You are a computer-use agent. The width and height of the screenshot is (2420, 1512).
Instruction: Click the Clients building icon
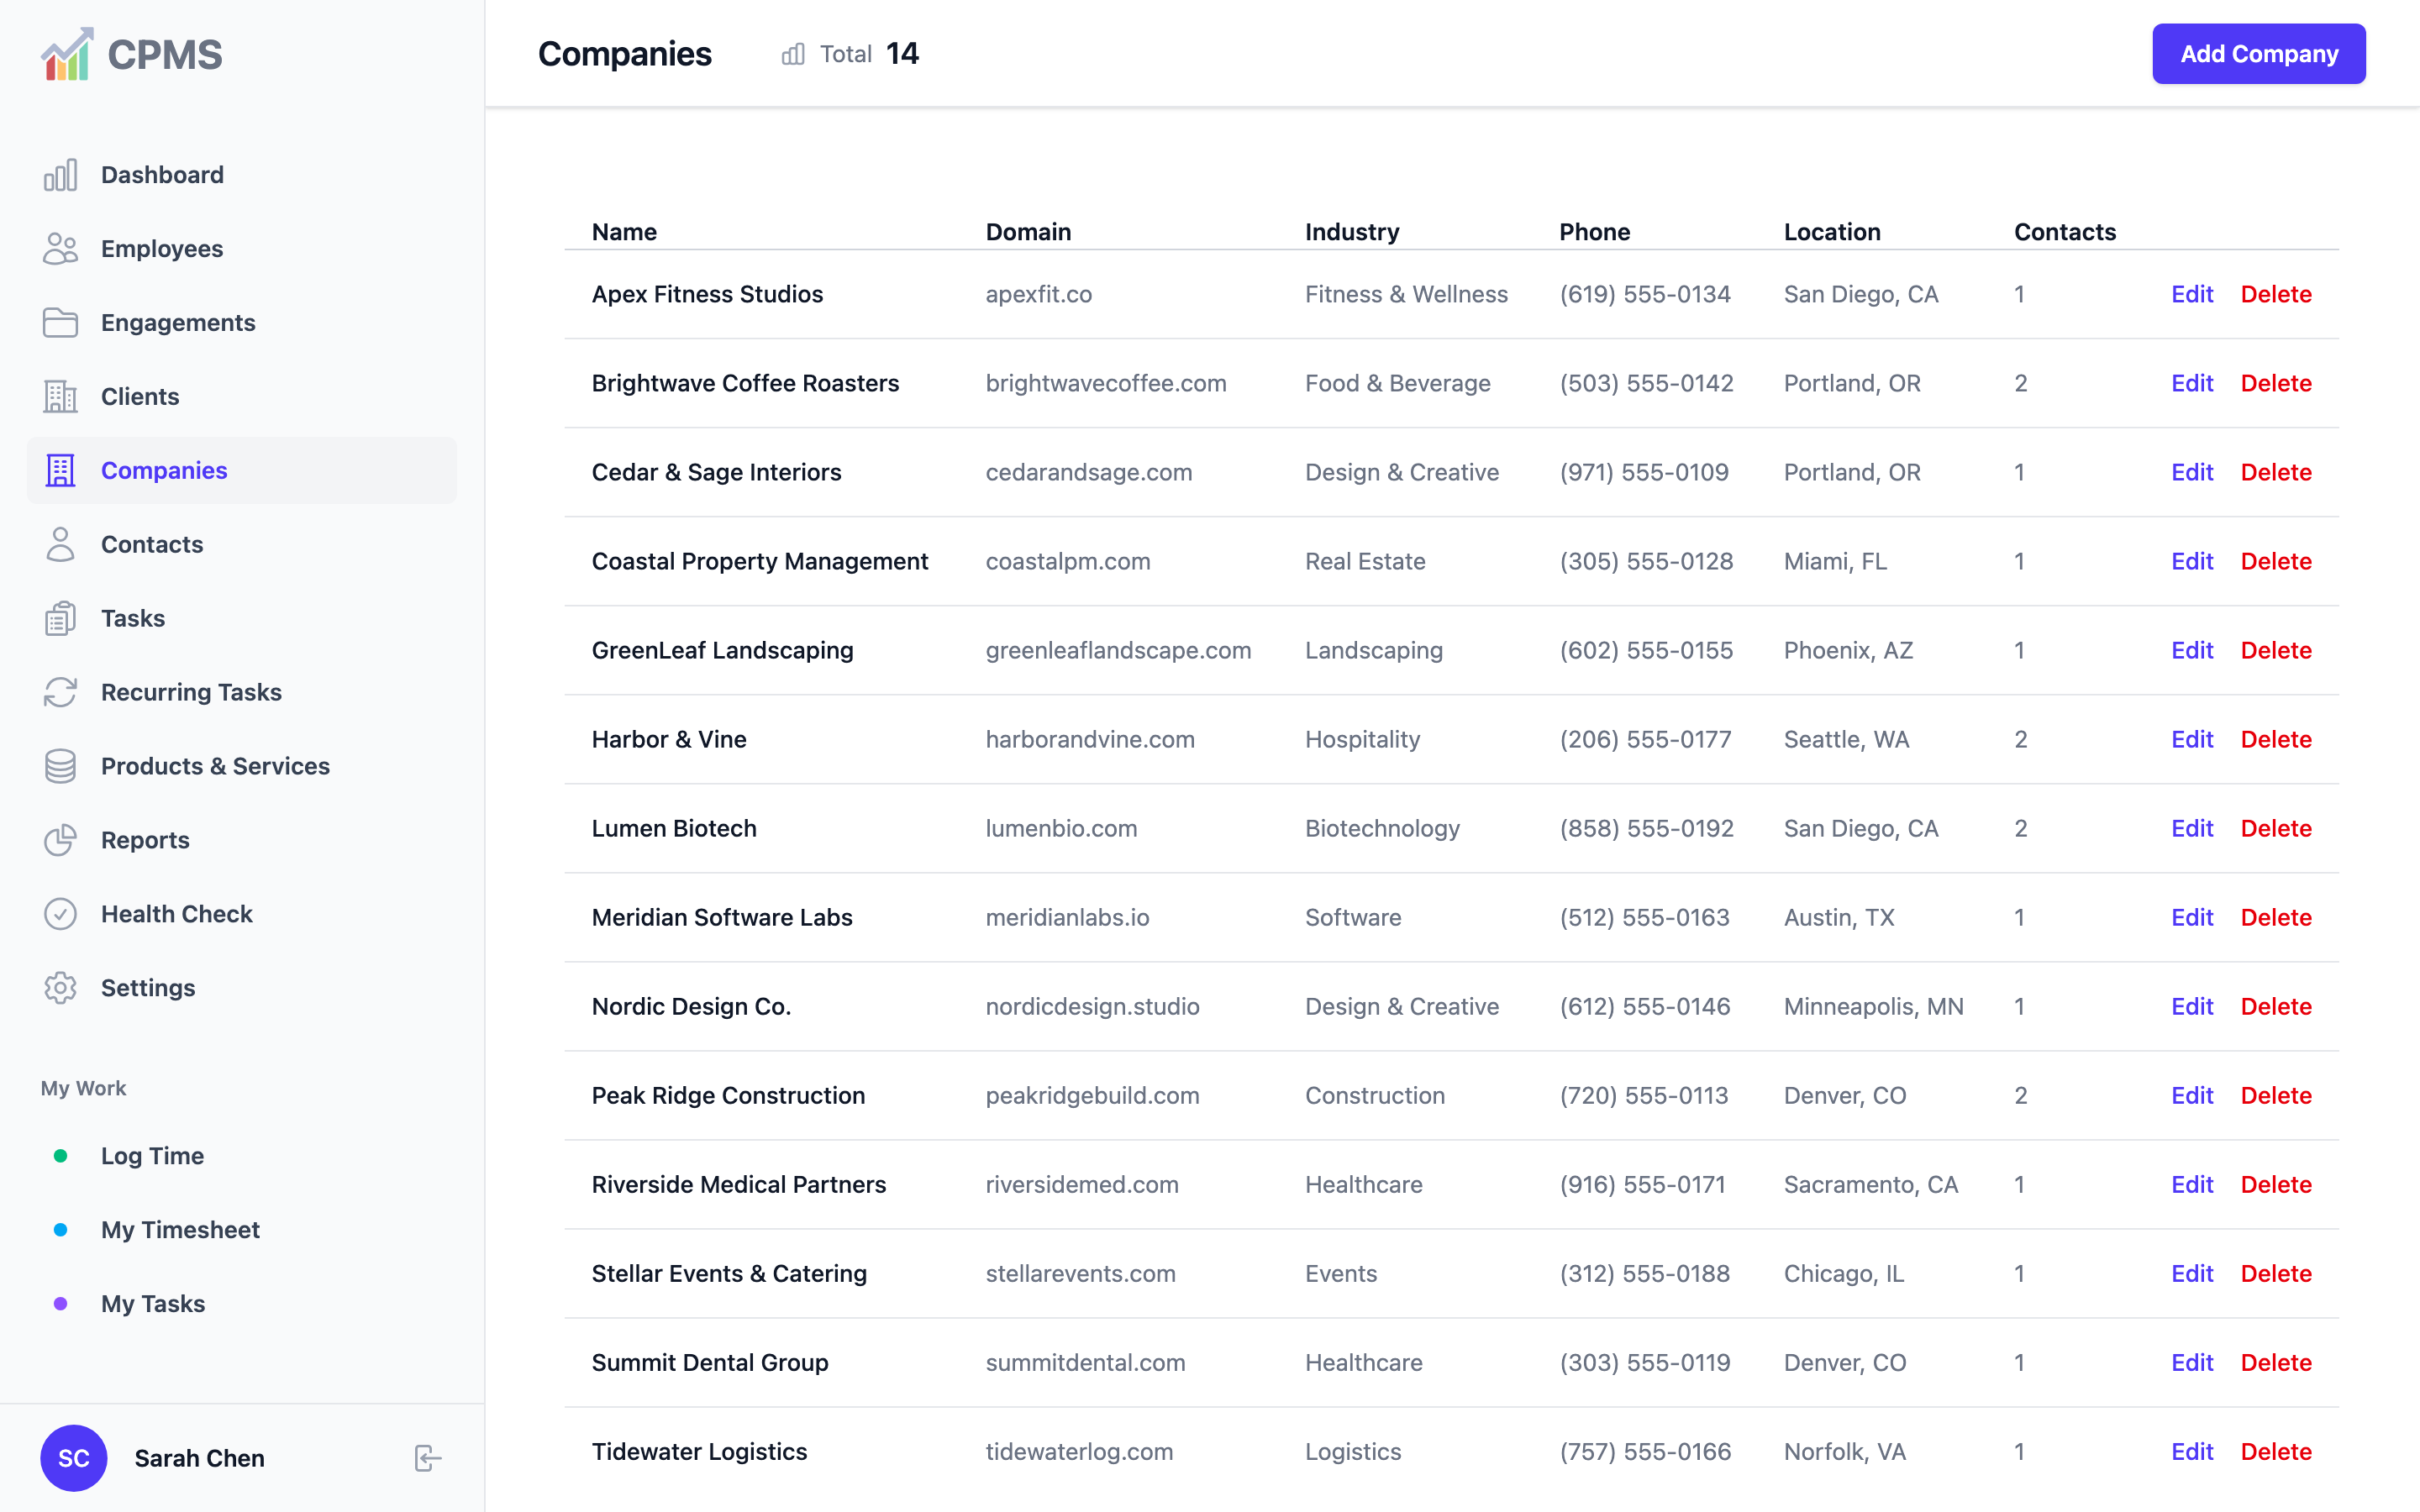click(x=60, y=397)
